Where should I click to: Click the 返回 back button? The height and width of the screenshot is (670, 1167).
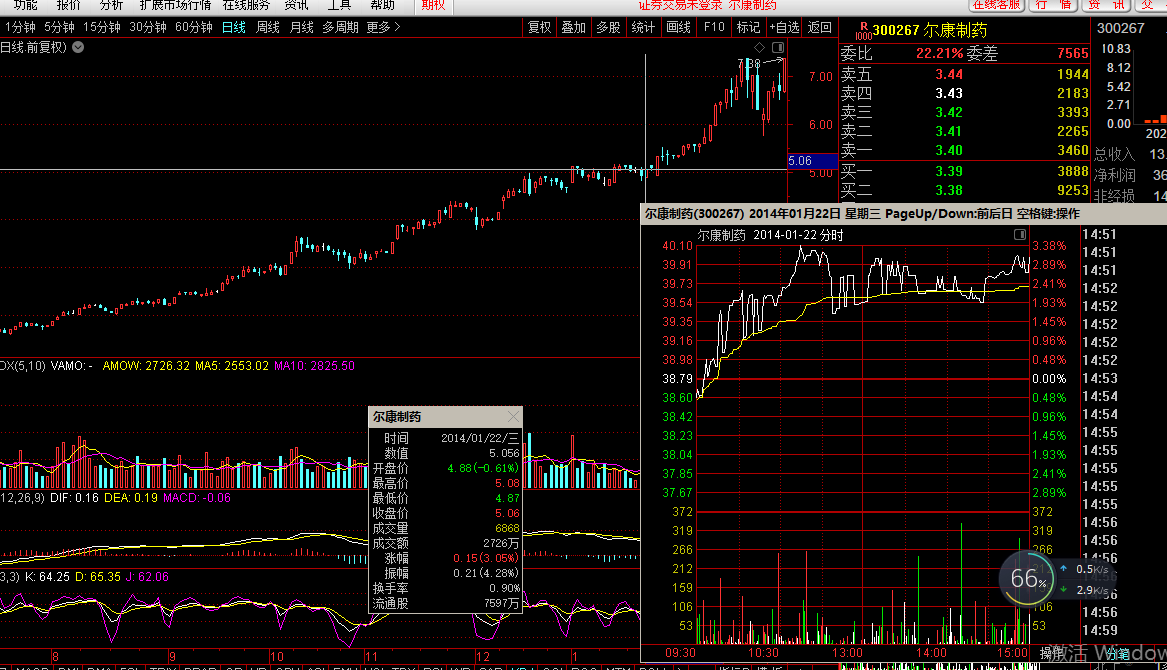819,28
